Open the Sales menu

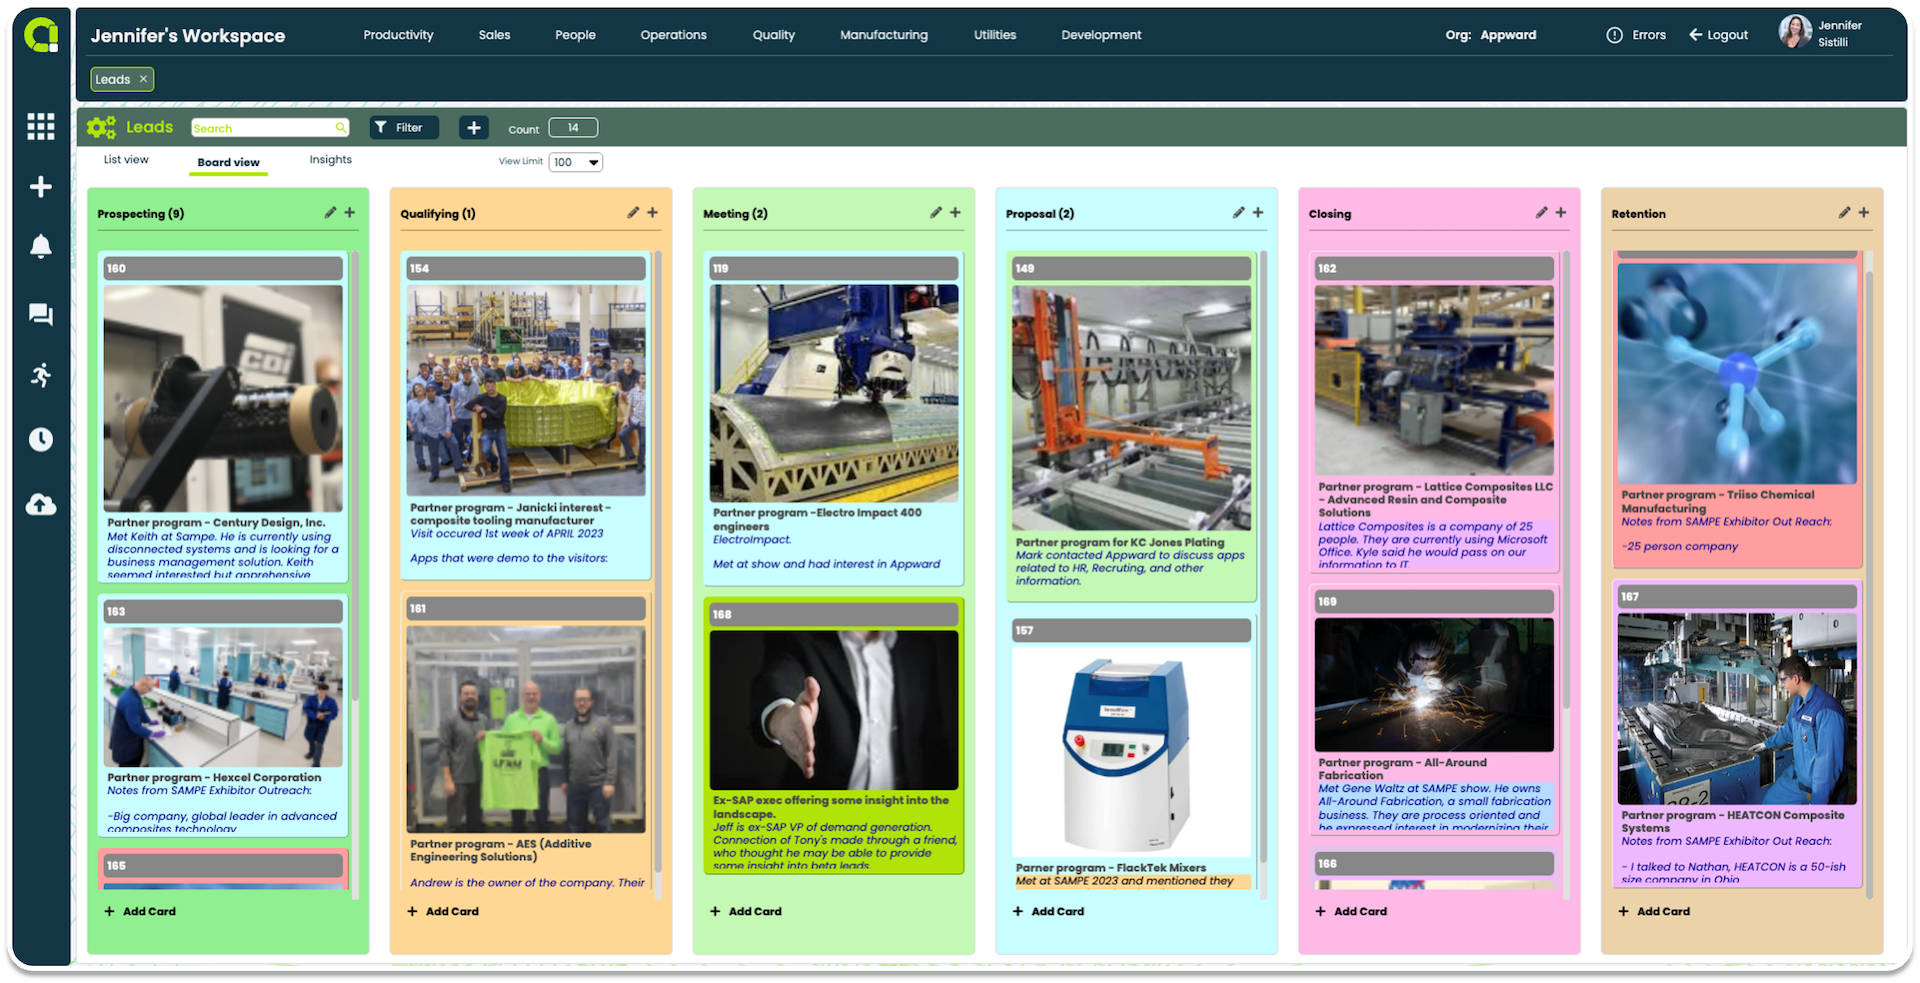click(x=494, y=35)
